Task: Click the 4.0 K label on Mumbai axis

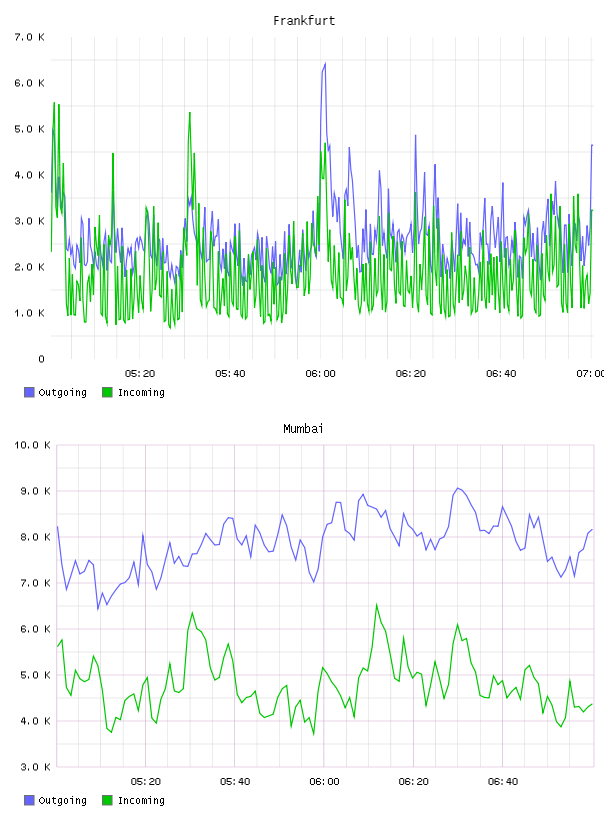Action: pyautogui.click(x=35, y=721)
